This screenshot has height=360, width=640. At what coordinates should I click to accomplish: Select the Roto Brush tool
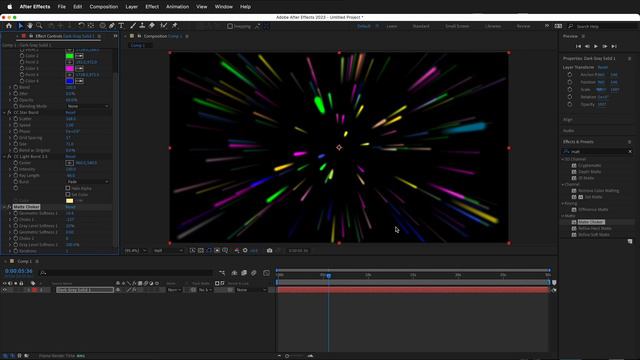pos(164,26)
